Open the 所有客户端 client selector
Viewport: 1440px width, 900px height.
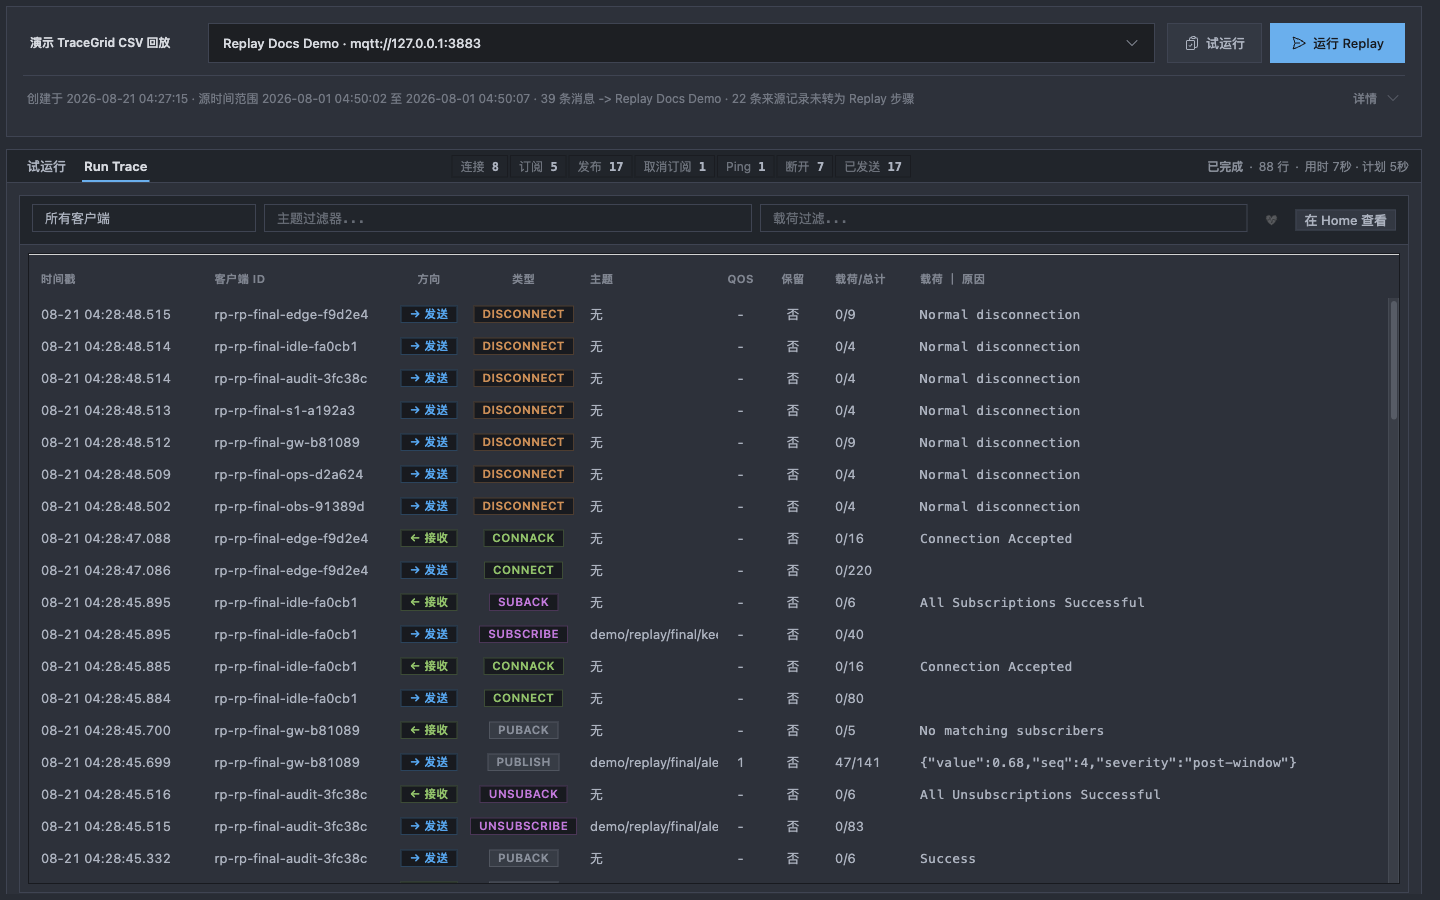click(x=144, y=218)
